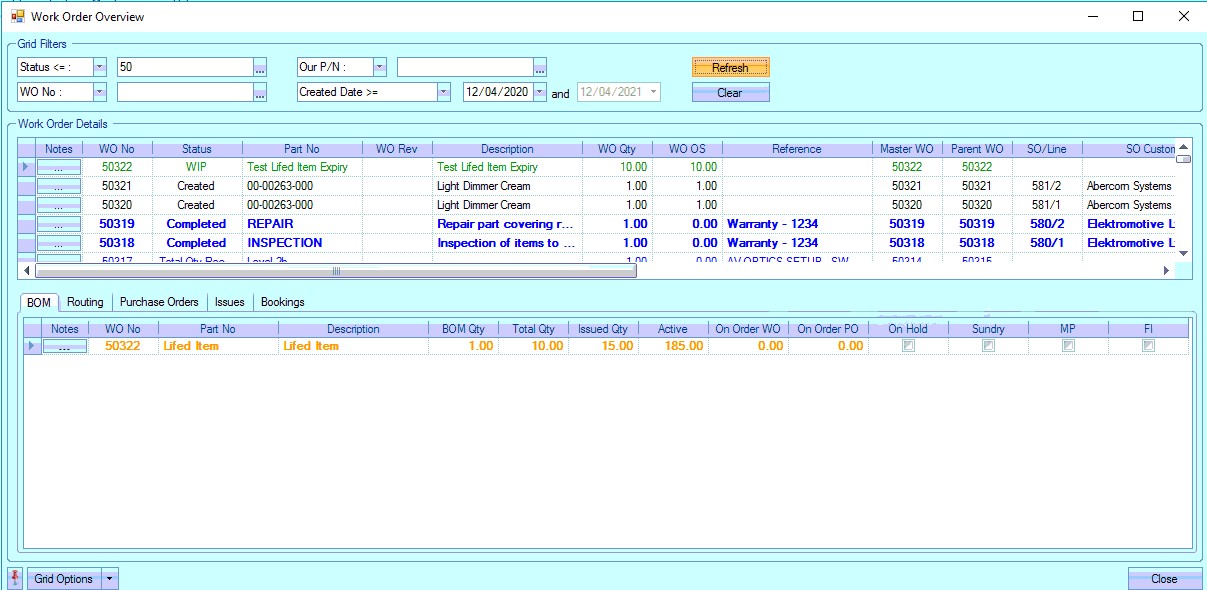Image resolution: width=1207 pixels, height=590 pixels.
Task: Expand the Created Date >= filter dropdown
Action: pyautogui.click(x=444, y=93)
